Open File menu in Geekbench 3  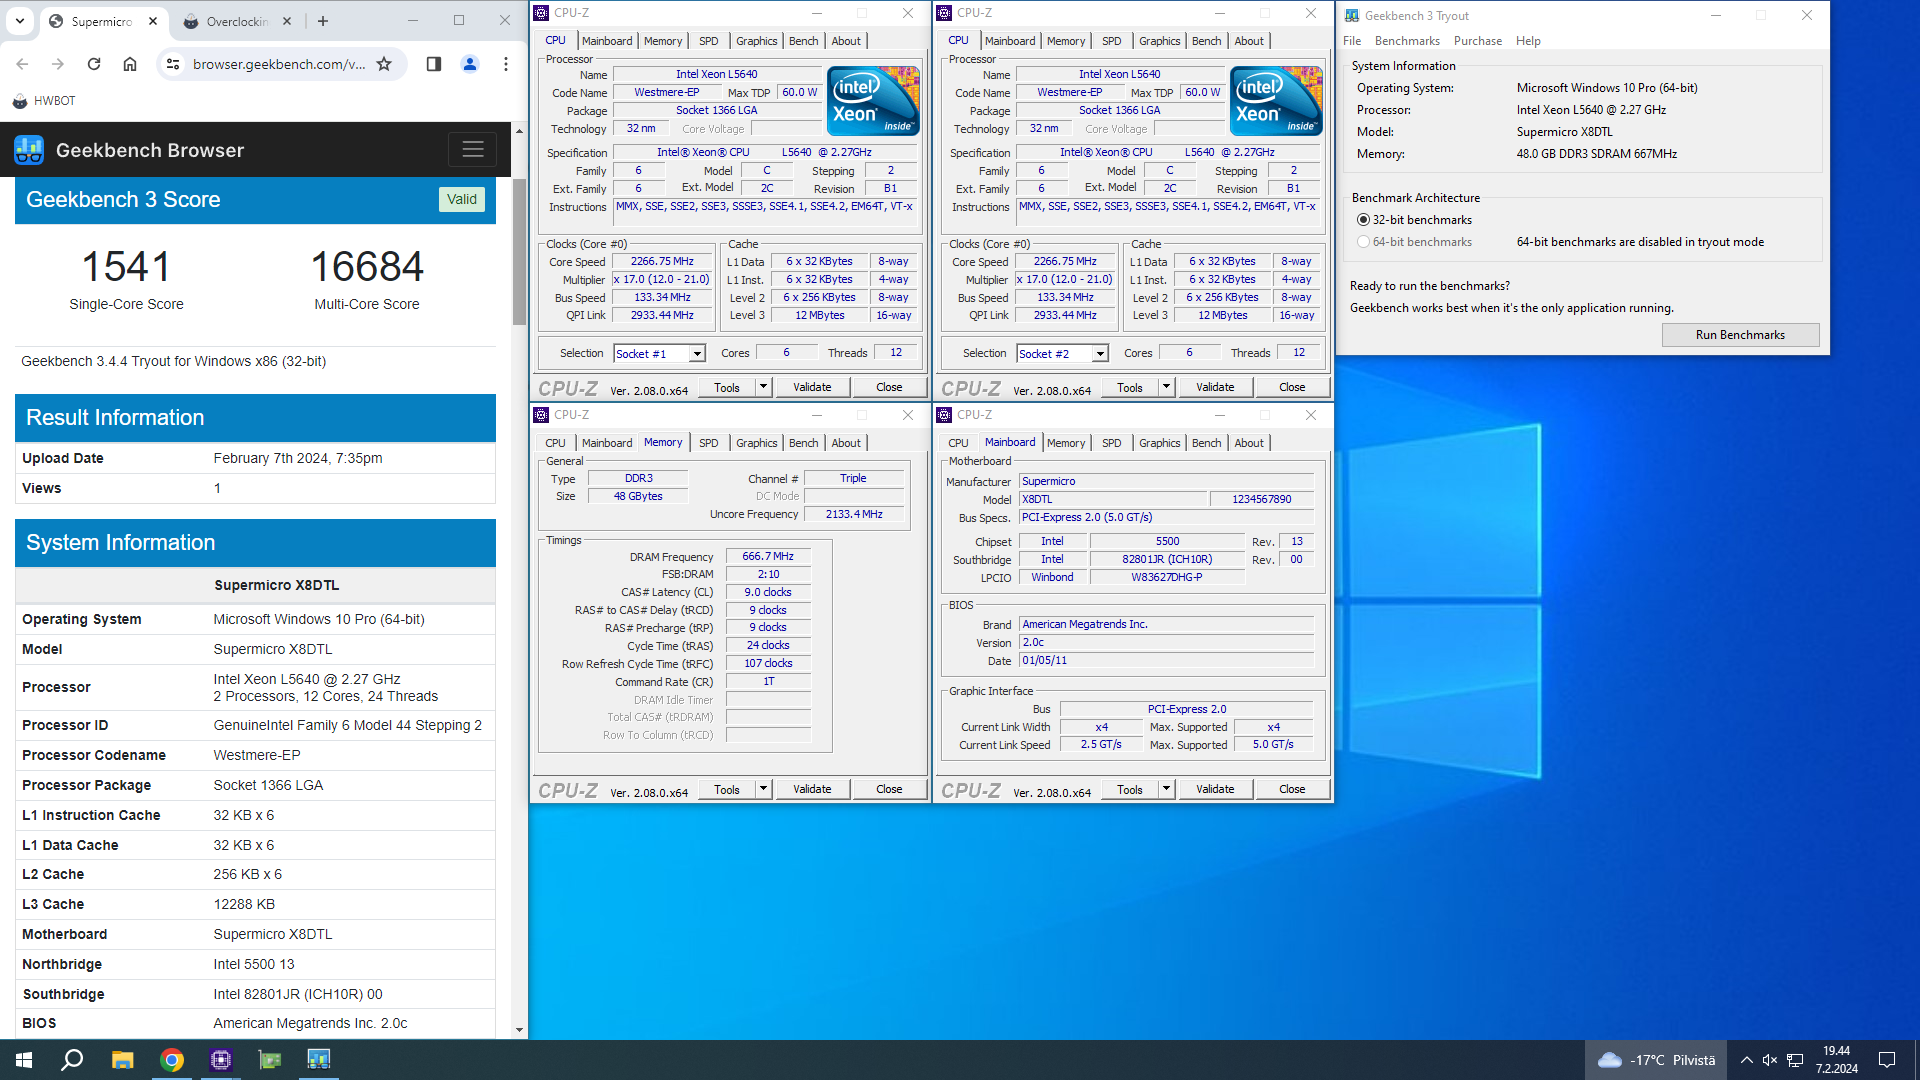(x=1352, y=41)
